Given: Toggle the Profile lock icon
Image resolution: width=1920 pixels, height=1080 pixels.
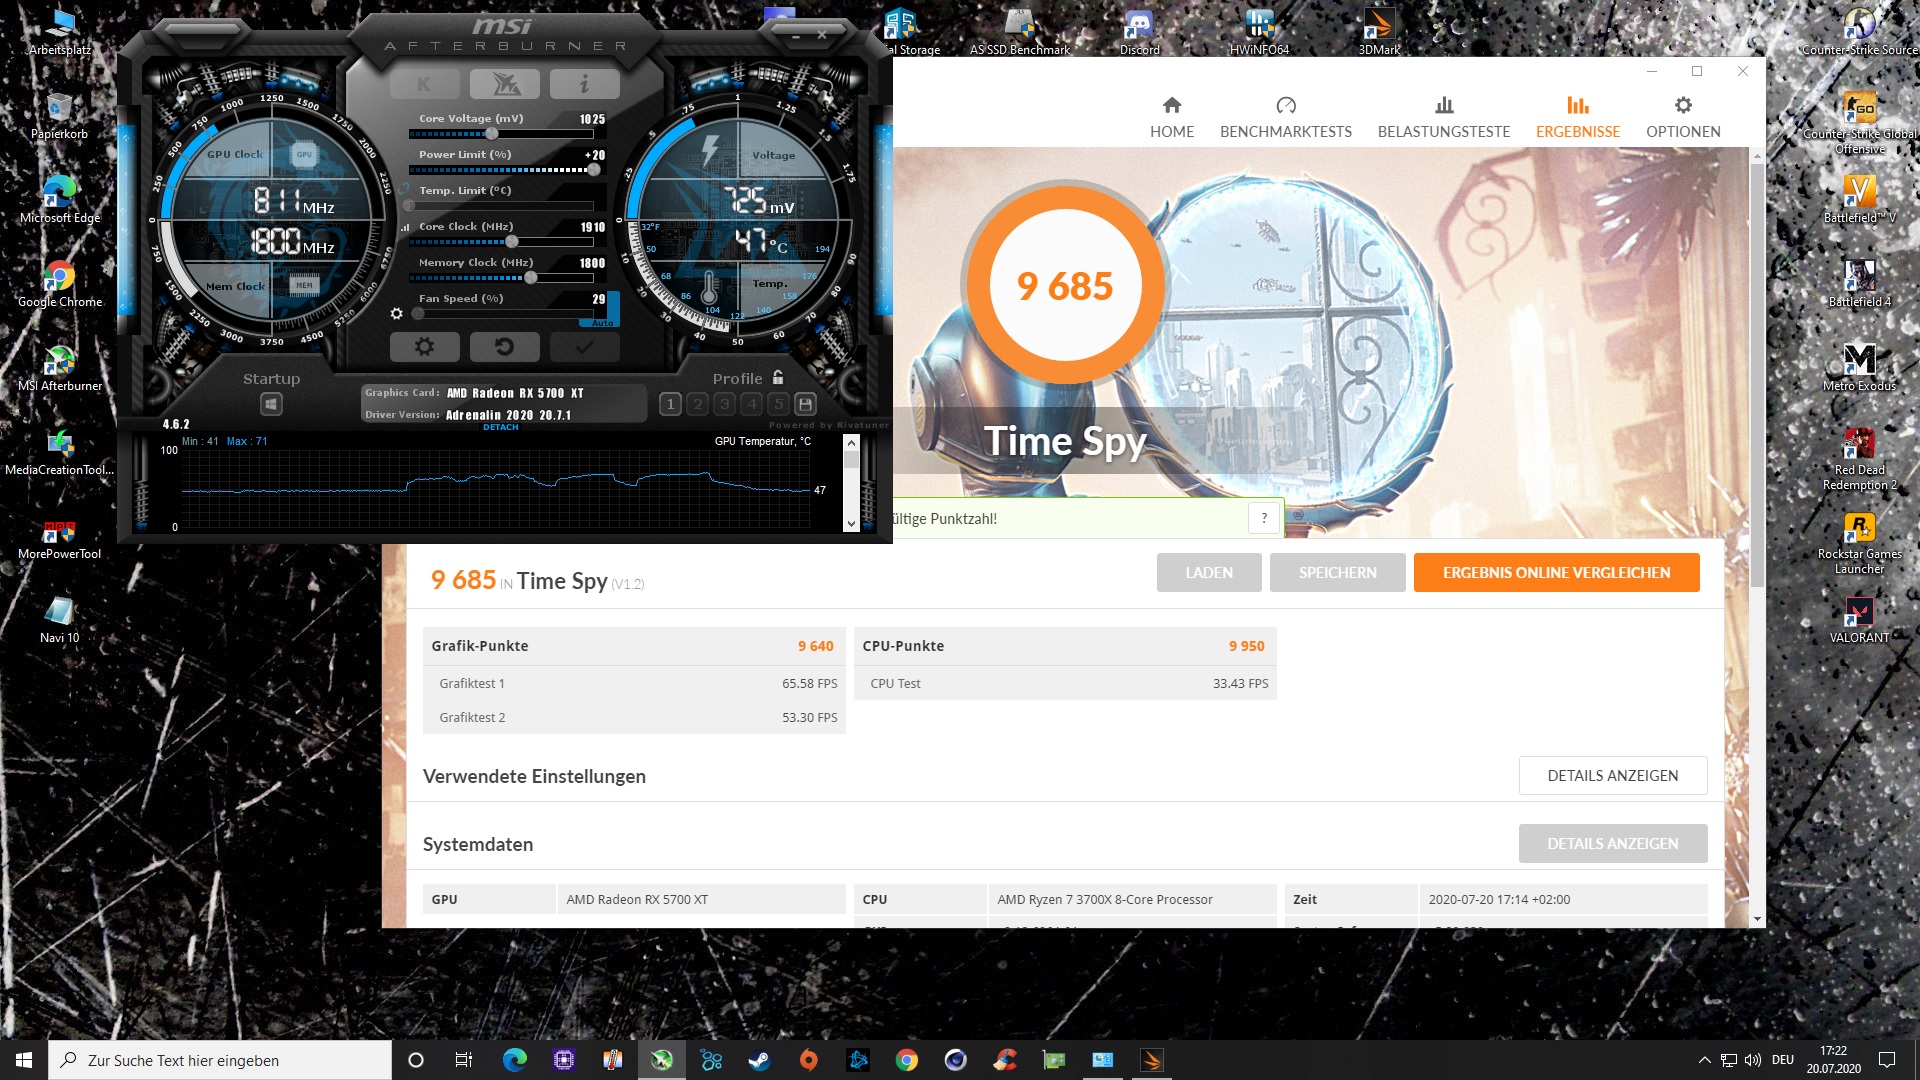Looking at the screenshot, I should pyautogui.click(x=778, y=378).
